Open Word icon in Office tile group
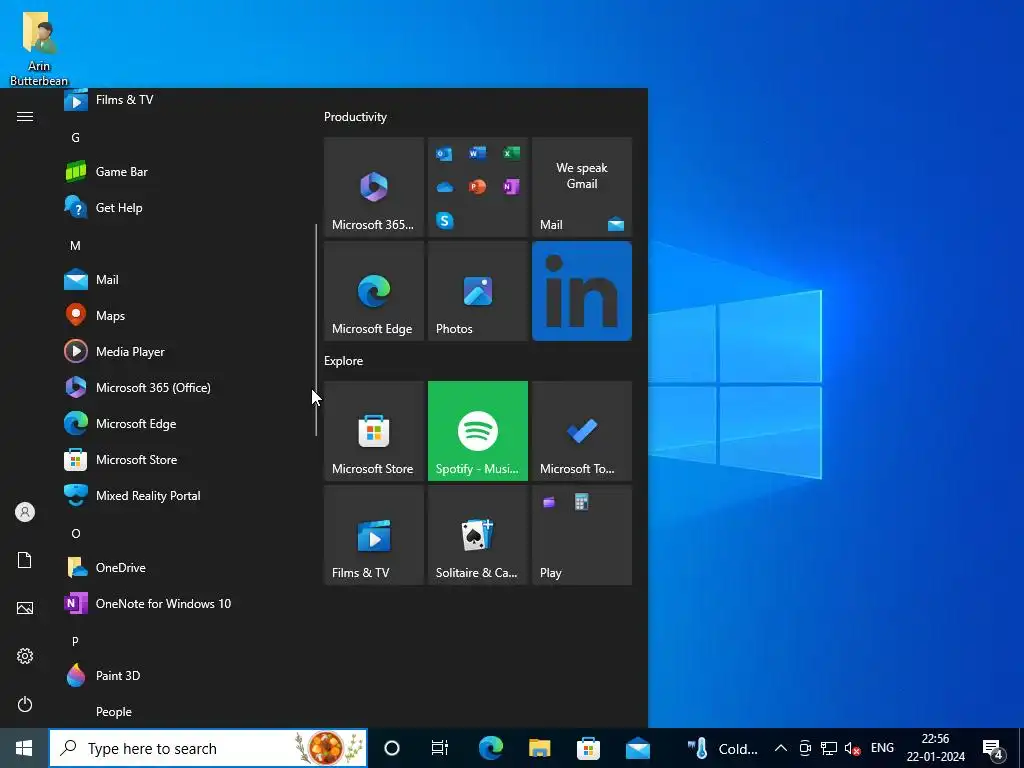This screenshot has height=768, width=1024. pos(477,153)
